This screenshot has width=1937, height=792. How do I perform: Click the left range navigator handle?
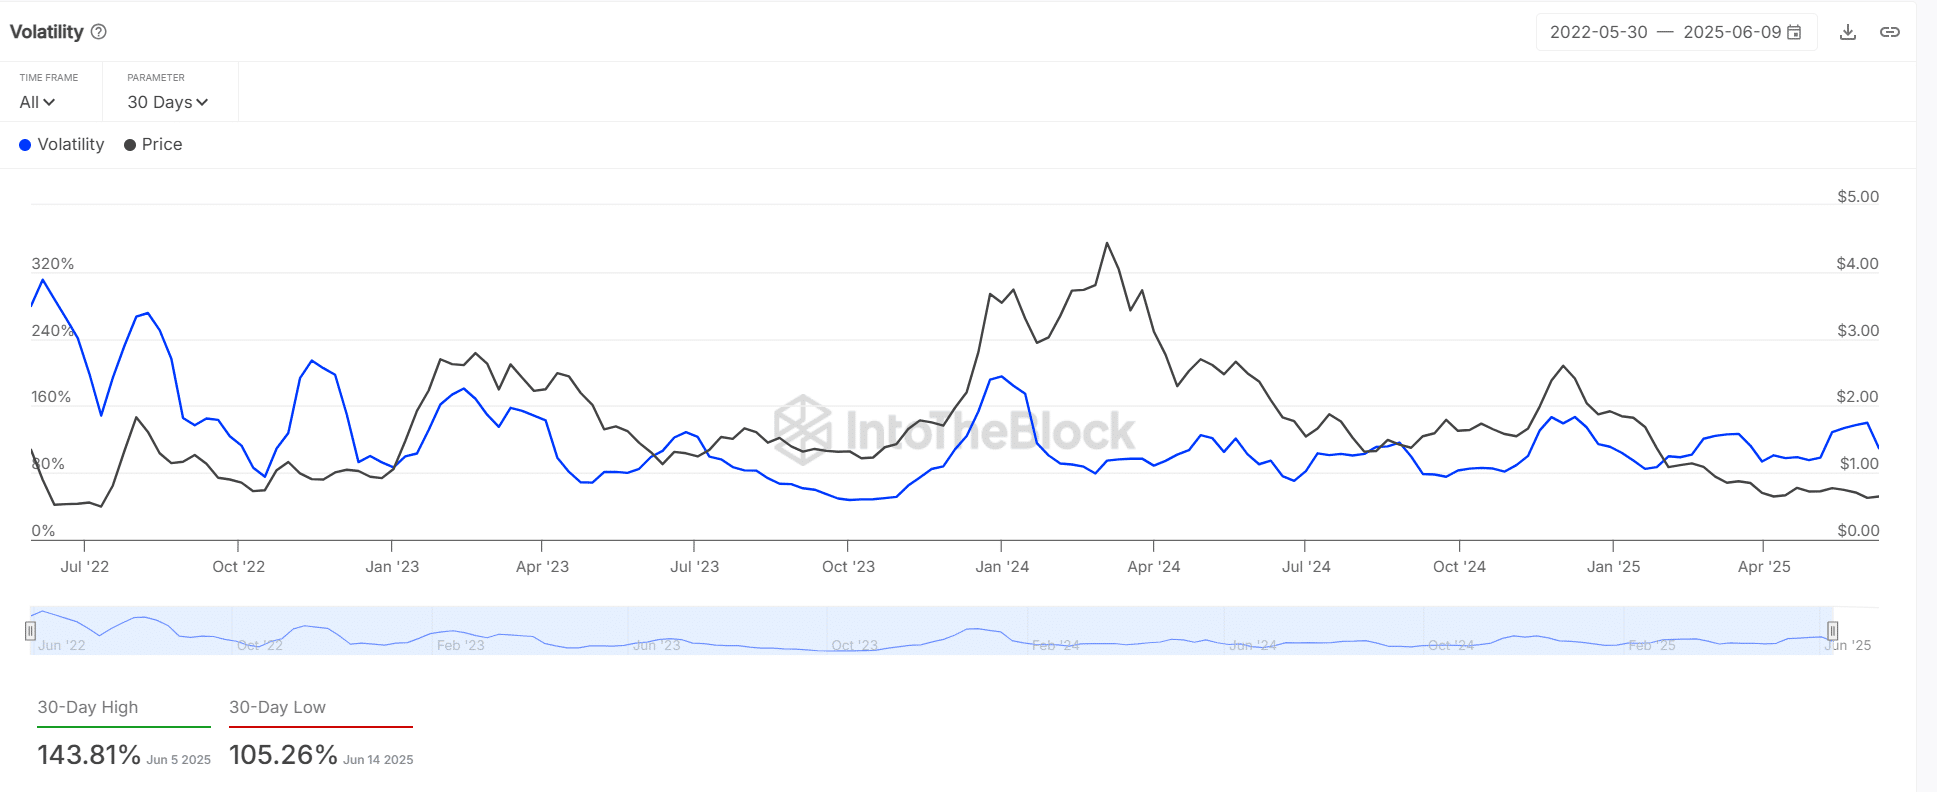[31, 631]
